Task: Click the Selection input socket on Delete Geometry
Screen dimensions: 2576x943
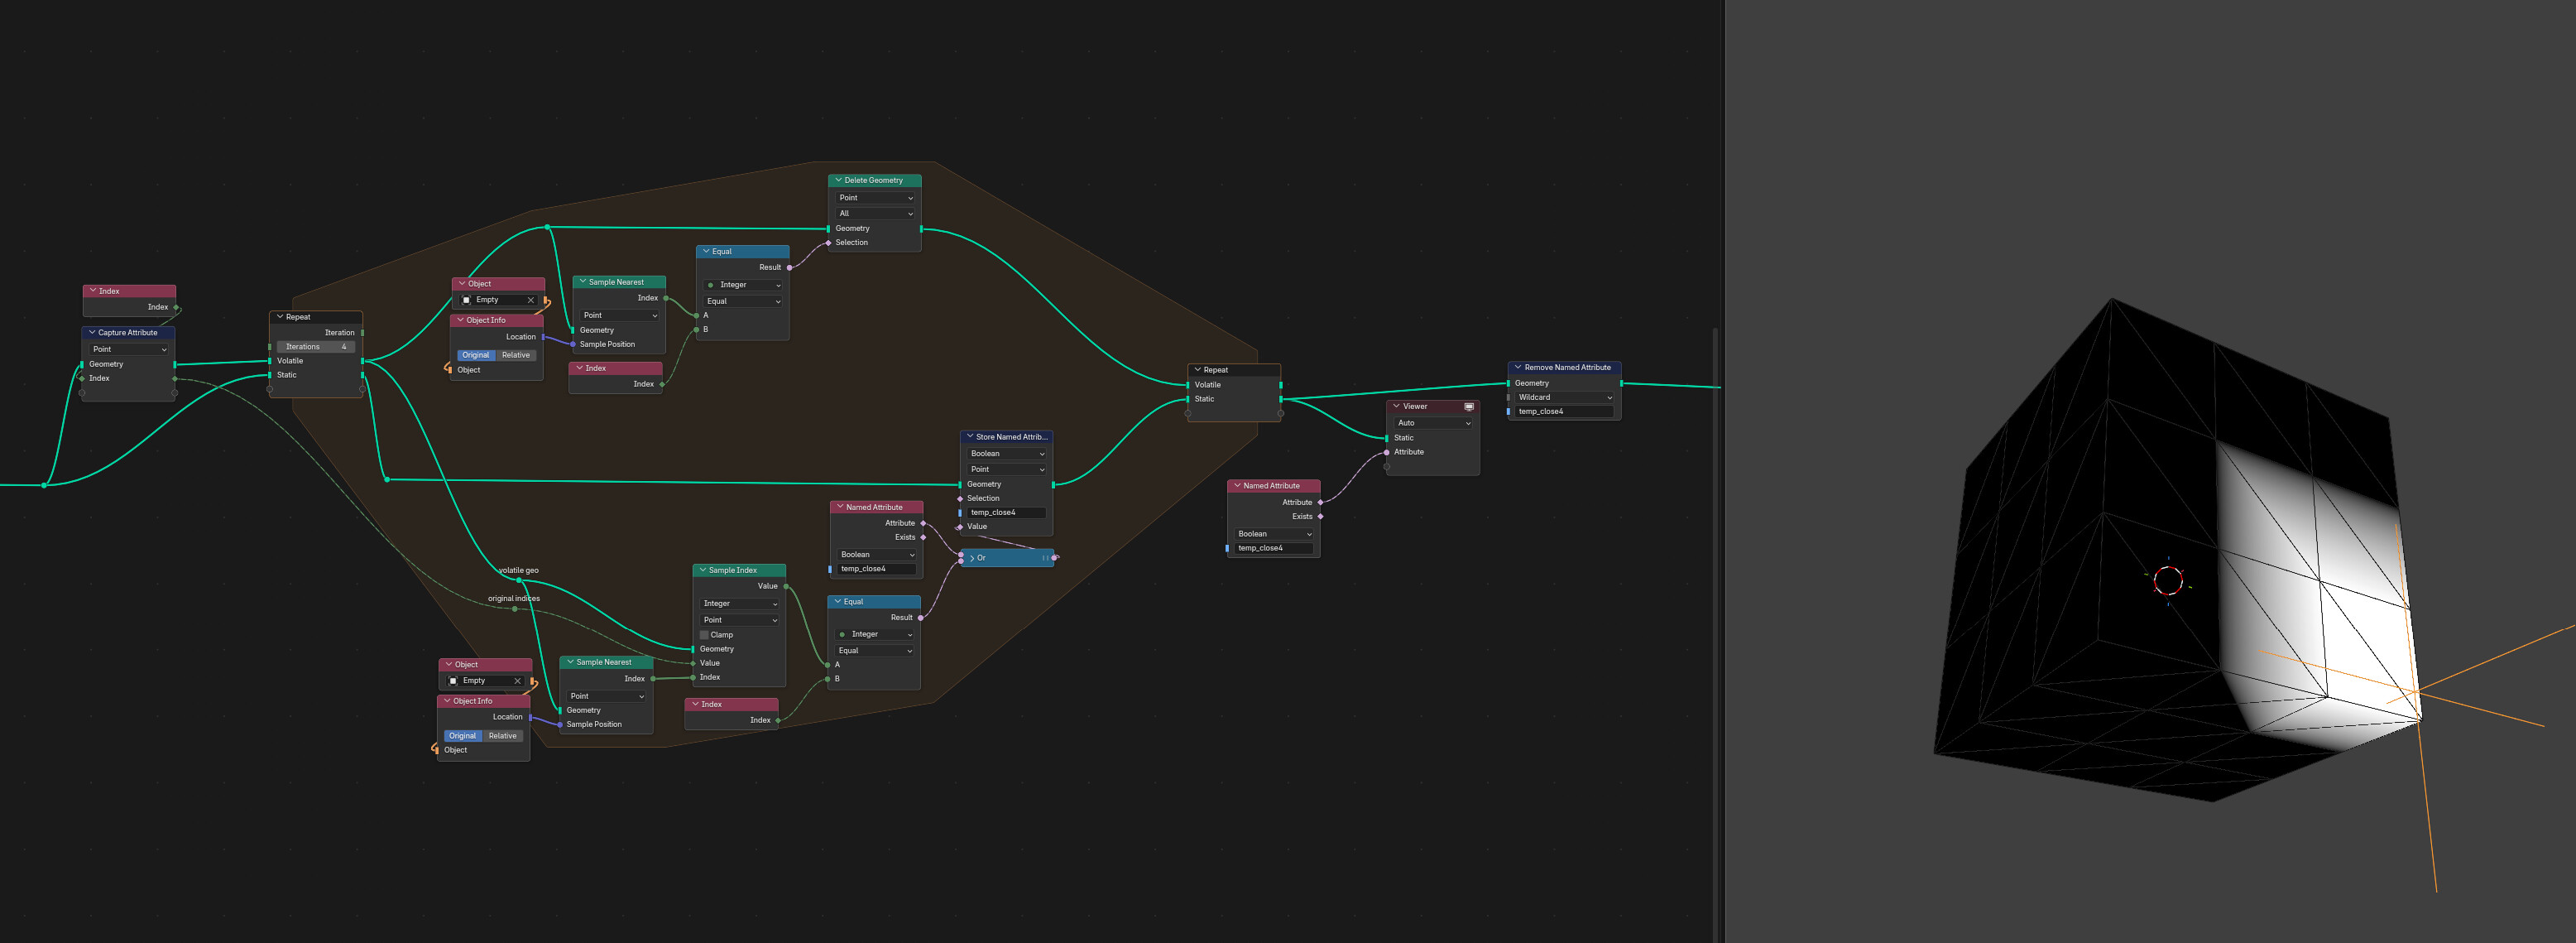Action: (828, 243)
